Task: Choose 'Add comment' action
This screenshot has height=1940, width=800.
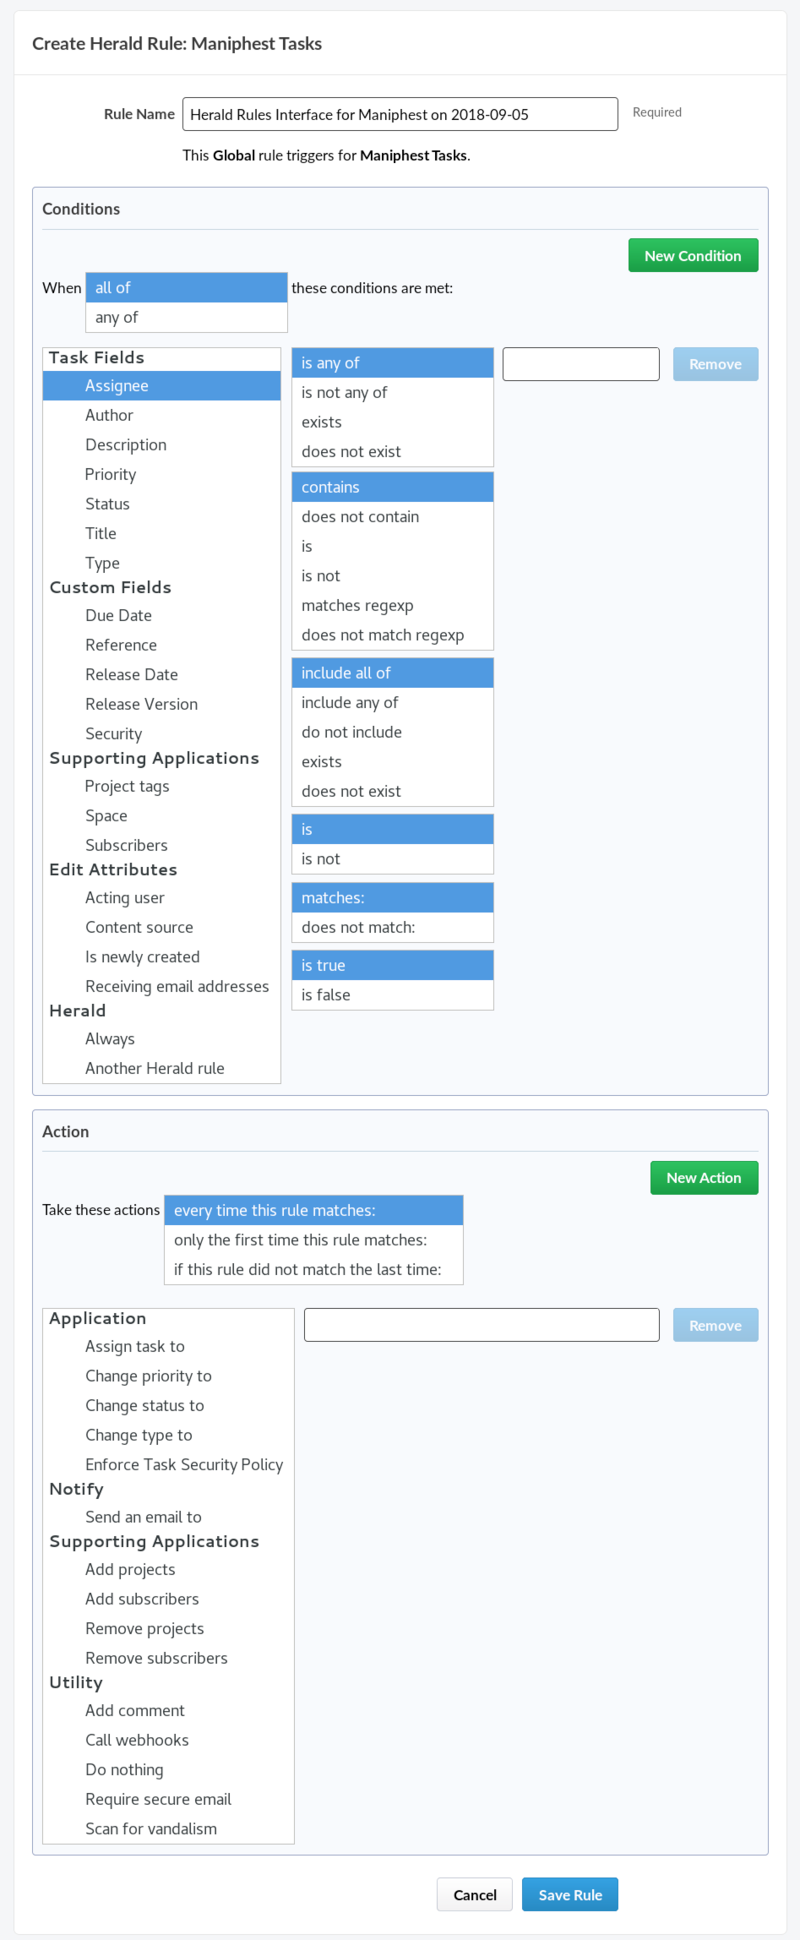Action: point(168,1710)
